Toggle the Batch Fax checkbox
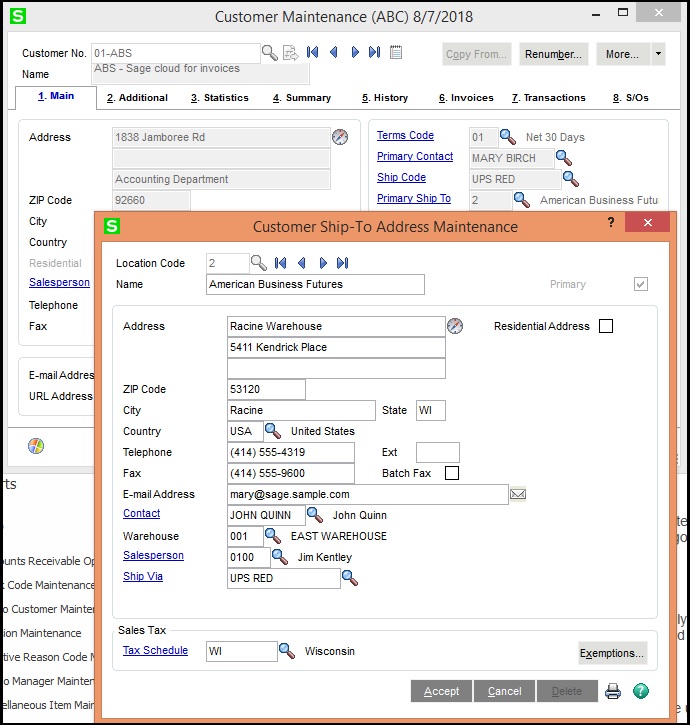This screenshot has width=690, height=725. click(452, 473)
